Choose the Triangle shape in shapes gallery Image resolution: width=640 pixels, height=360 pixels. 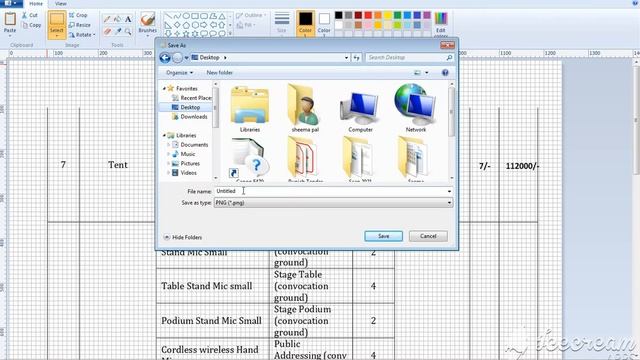click(x=222, y=16)
